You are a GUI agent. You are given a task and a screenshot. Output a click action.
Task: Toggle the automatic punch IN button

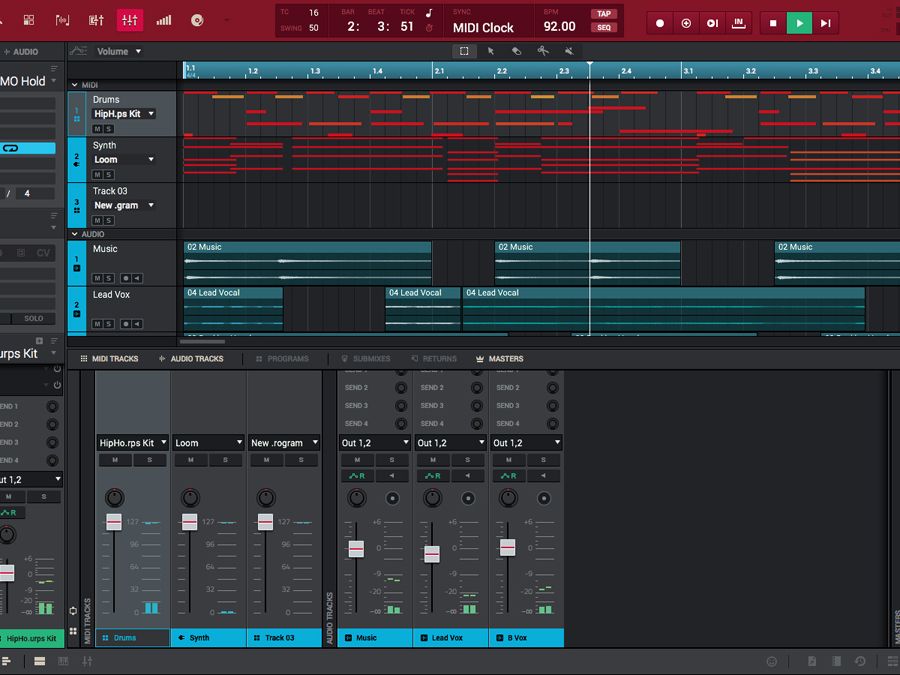[739, 24]
